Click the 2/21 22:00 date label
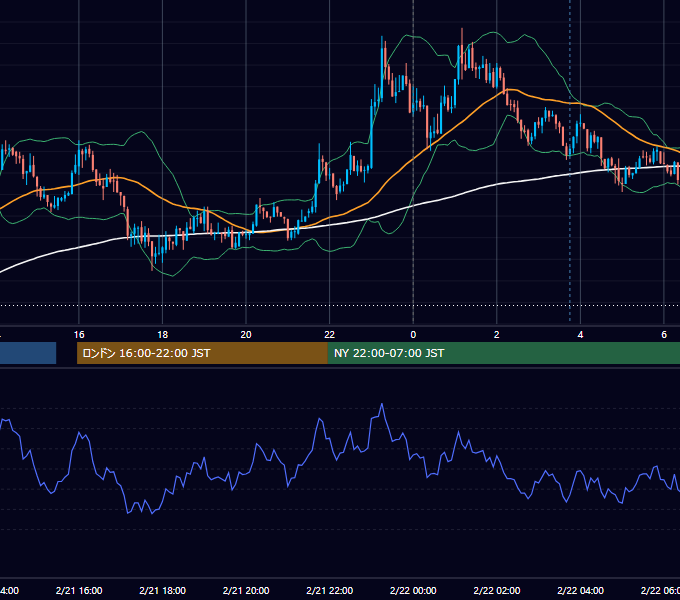Image resolution: width=680 pixels, height=600 pixels. 330,590
